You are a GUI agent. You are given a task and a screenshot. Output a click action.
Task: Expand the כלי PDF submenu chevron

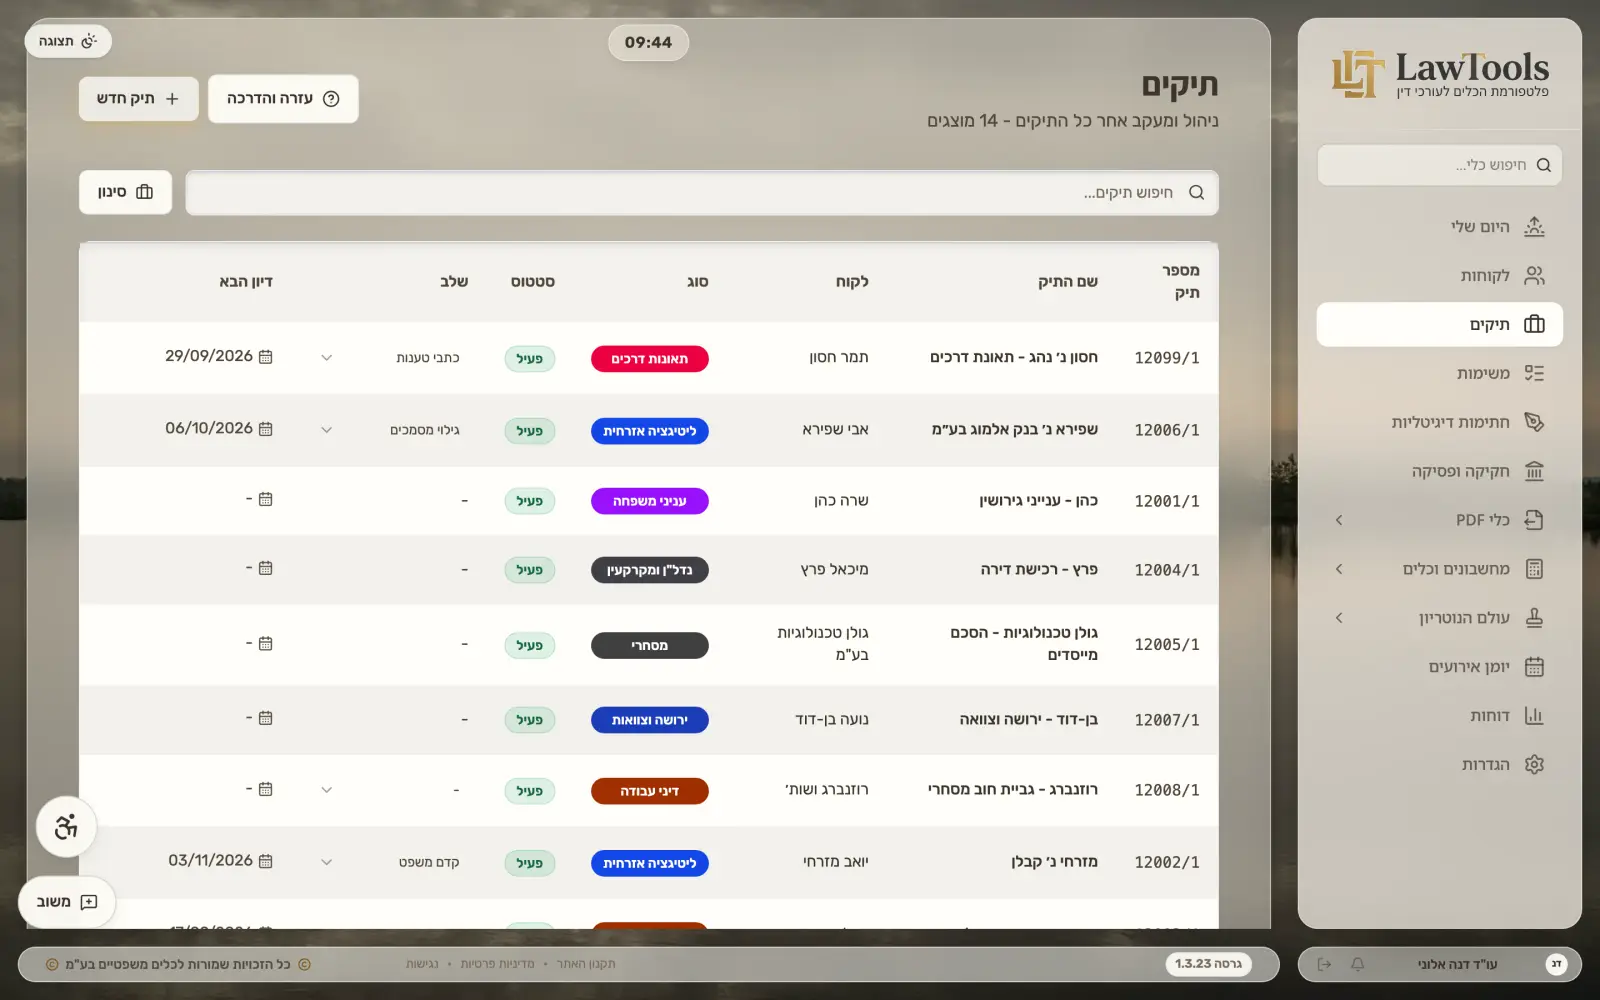tap(1339, 520)
